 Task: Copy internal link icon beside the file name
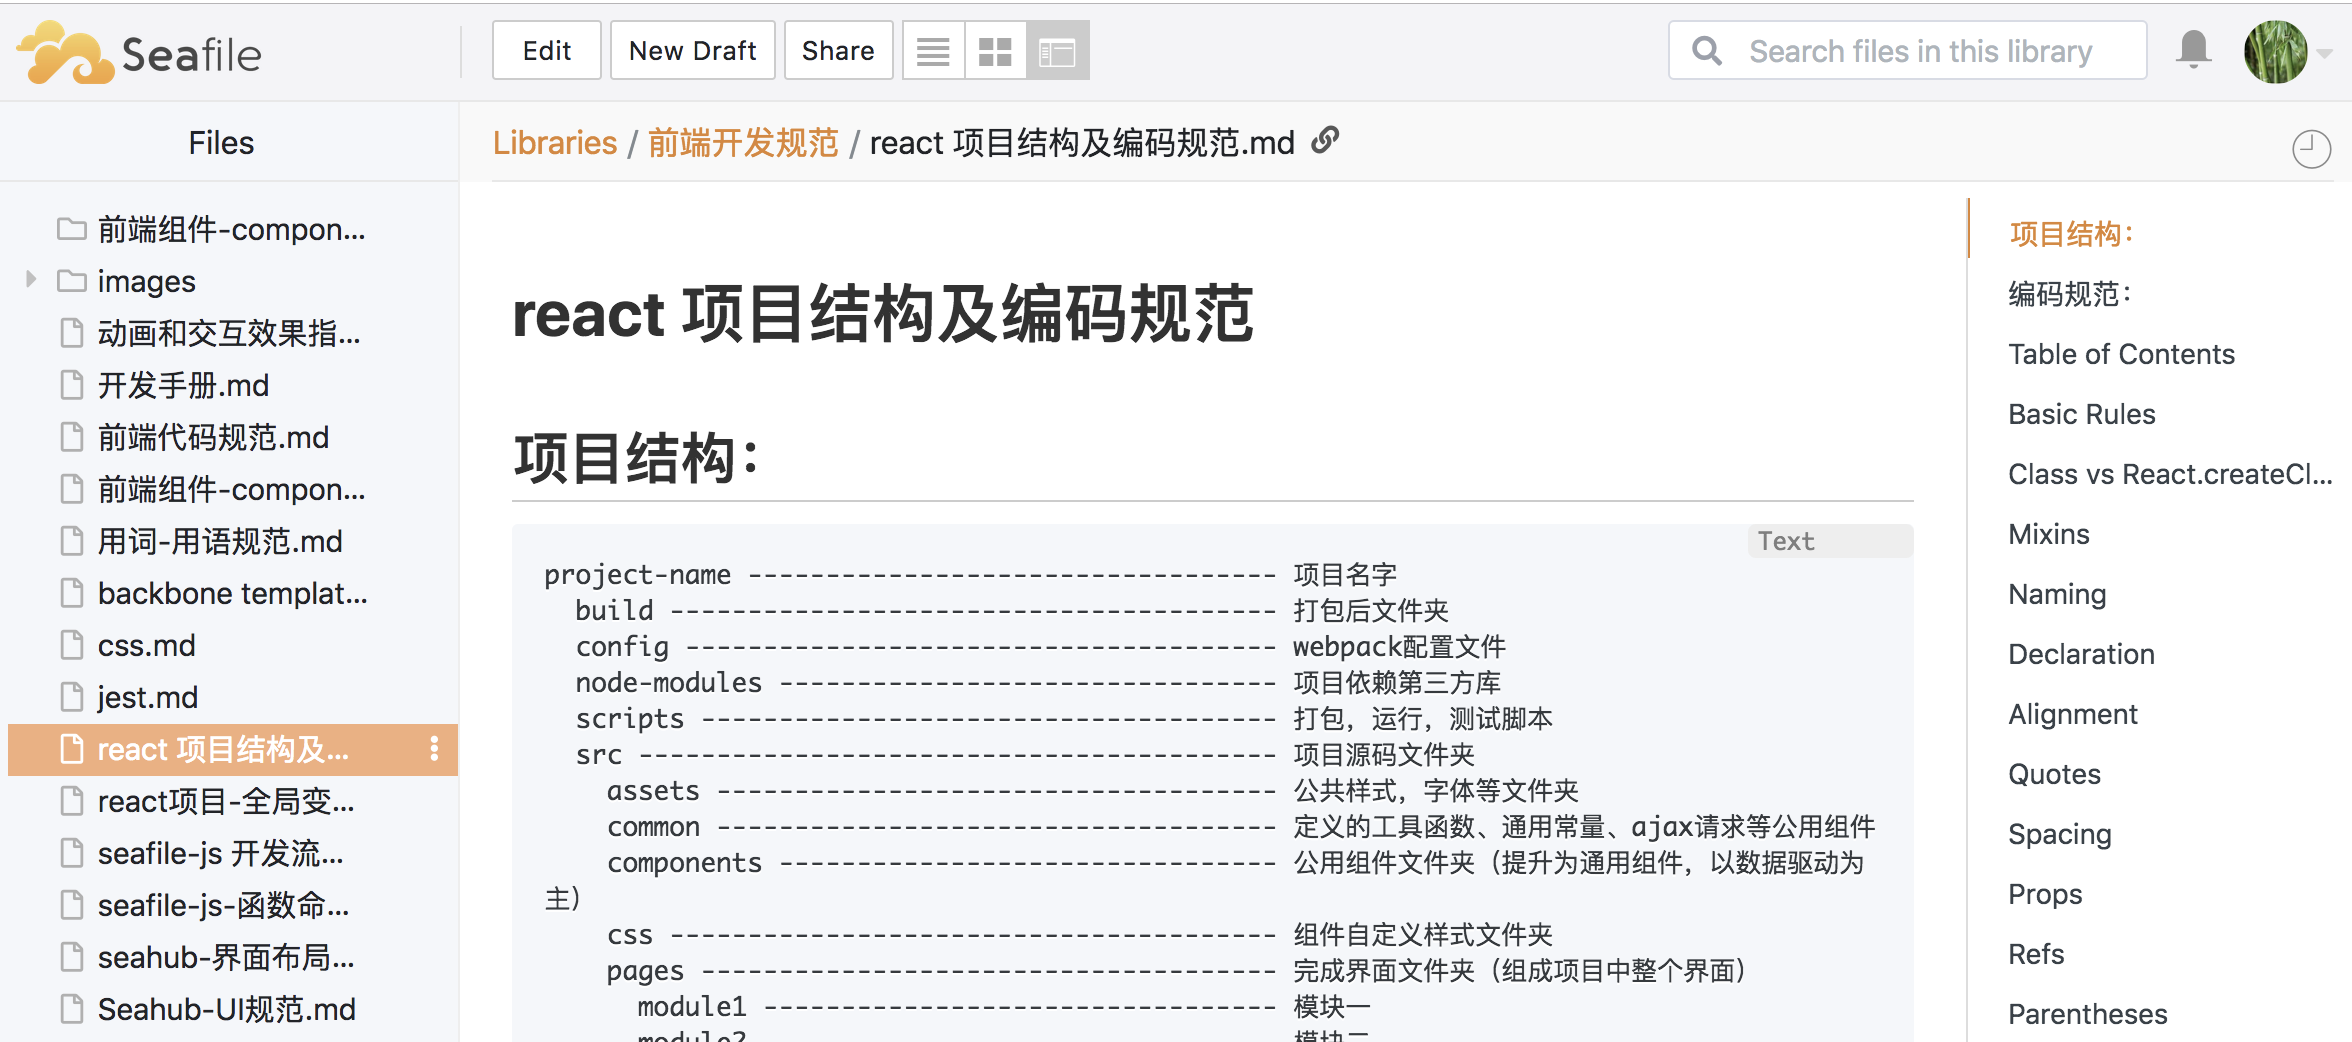coord(1325,141)
